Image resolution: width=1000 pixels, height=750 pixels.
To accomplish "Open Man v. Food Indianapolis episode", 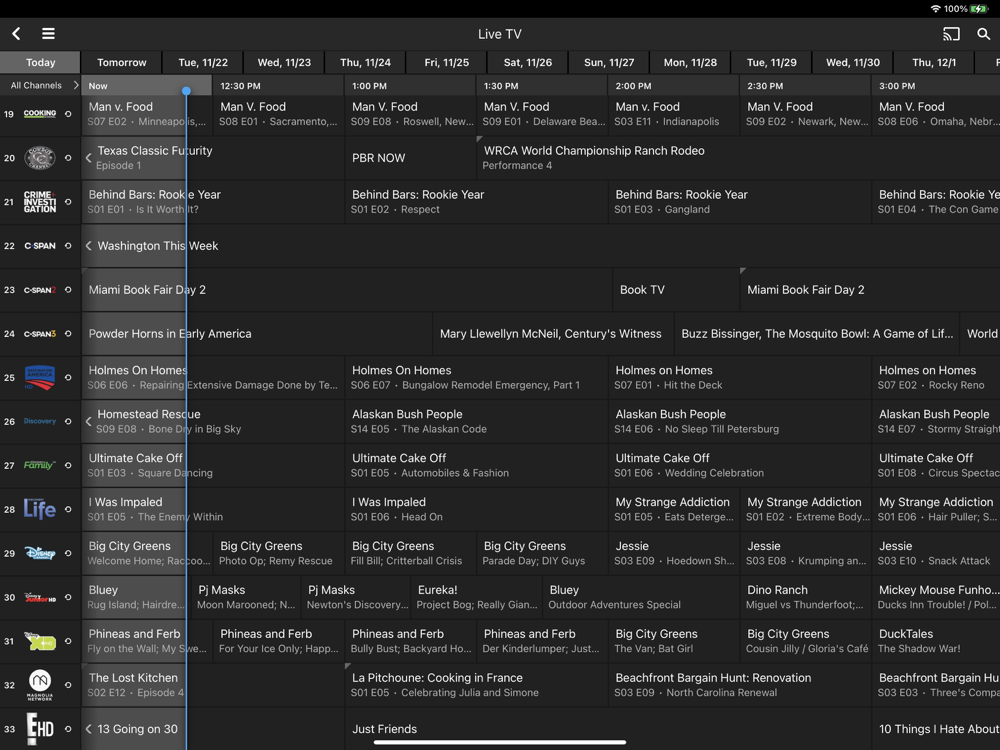I will (x=673, y=114).
